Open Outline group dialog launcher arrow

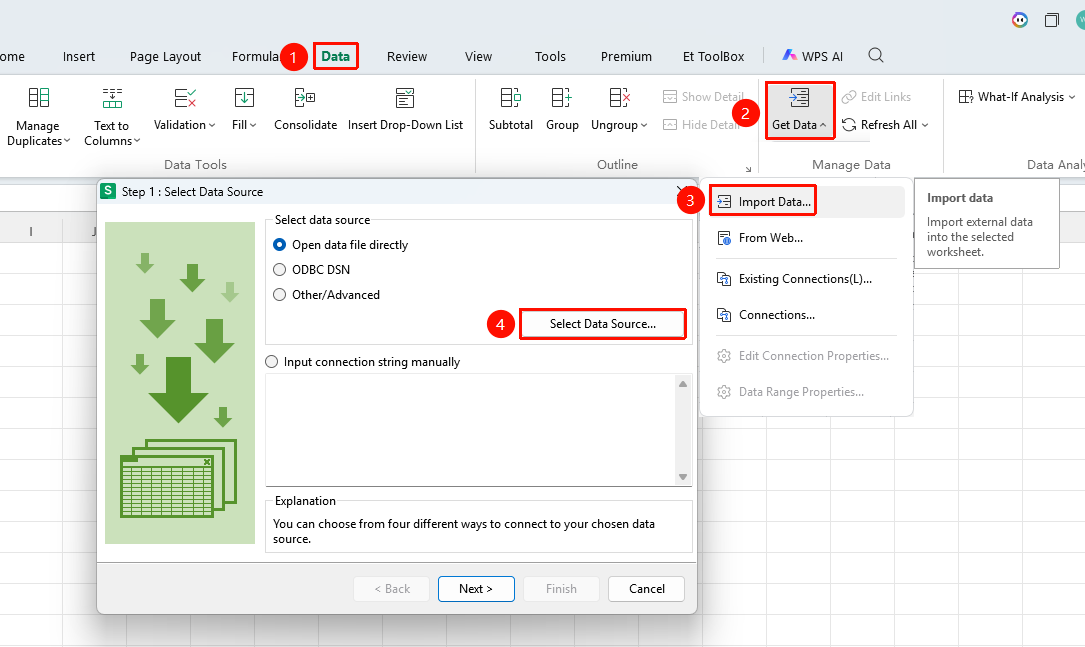point(748,169)
